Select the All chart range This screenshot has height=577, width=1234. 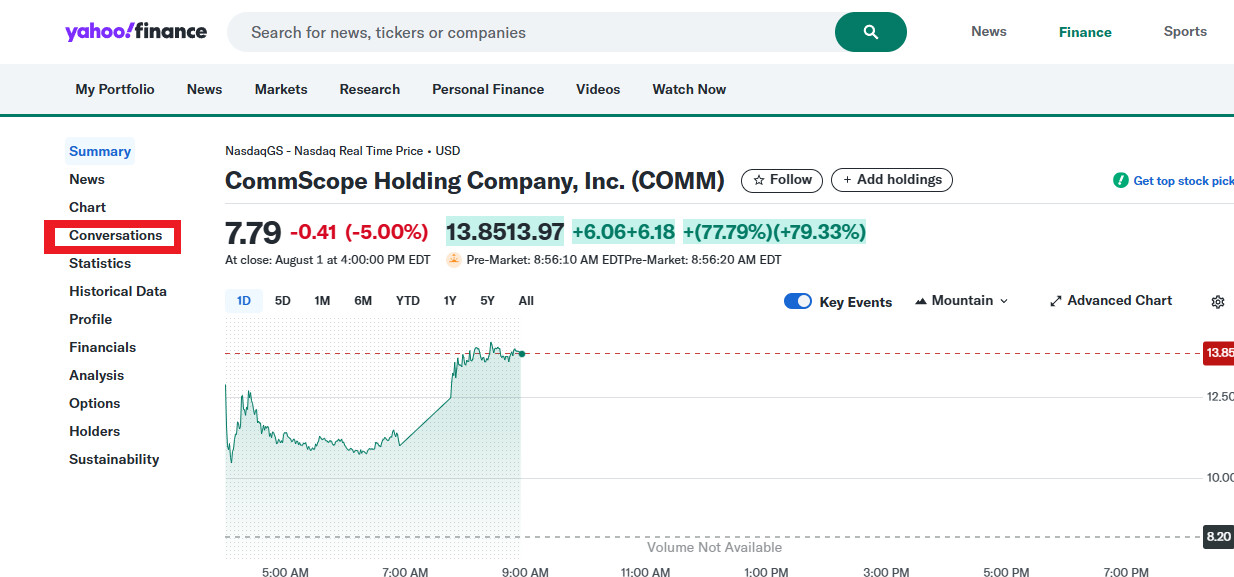point(526,301)
